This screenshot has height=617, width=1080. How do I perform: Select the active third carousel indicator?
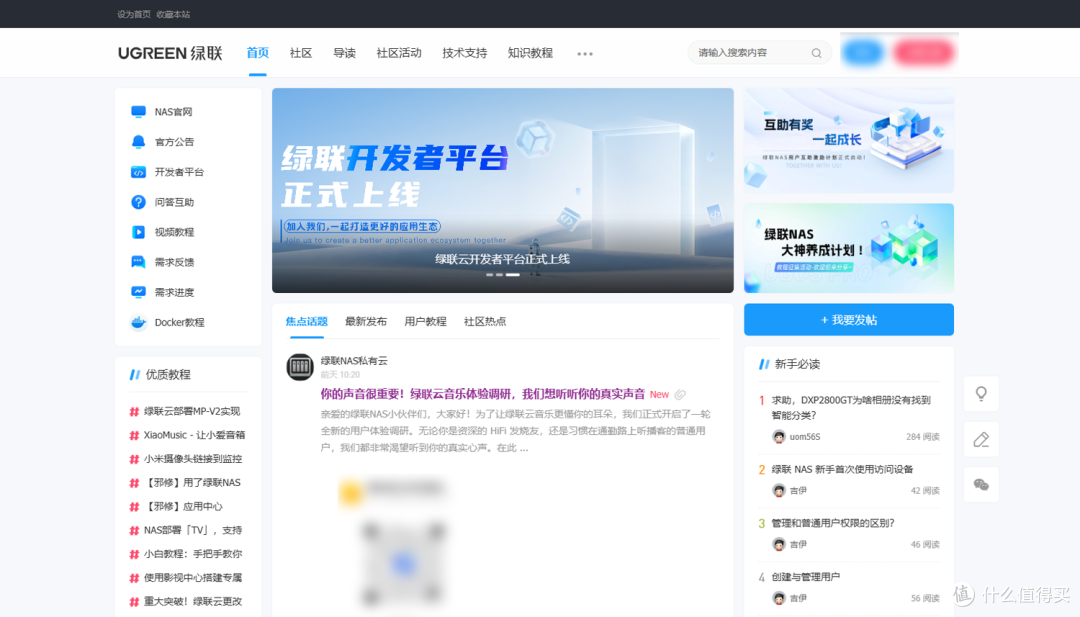[513, 275]
